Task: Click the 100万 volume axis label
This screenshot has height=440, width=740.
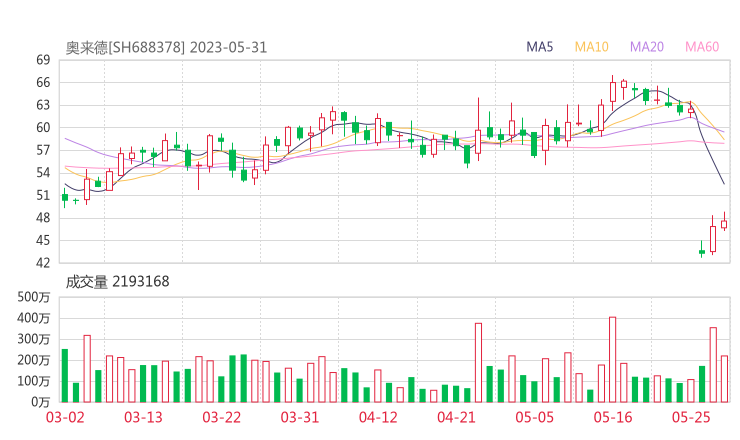Action: point(33,381)
